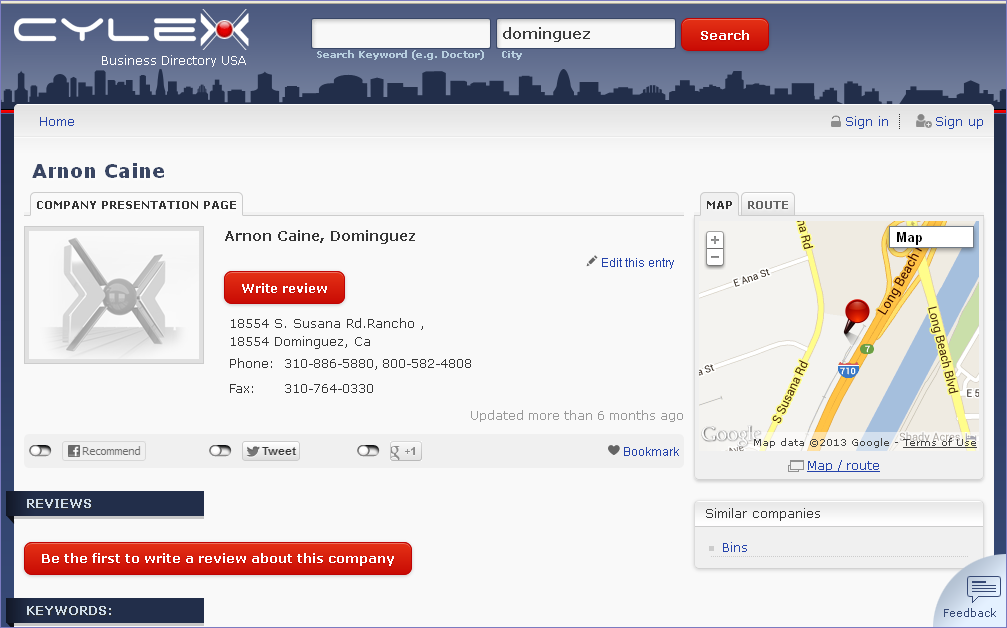The image size is (1007, 628).
Task: Switch to the ROUTE tab
Action: click(768, 205)
